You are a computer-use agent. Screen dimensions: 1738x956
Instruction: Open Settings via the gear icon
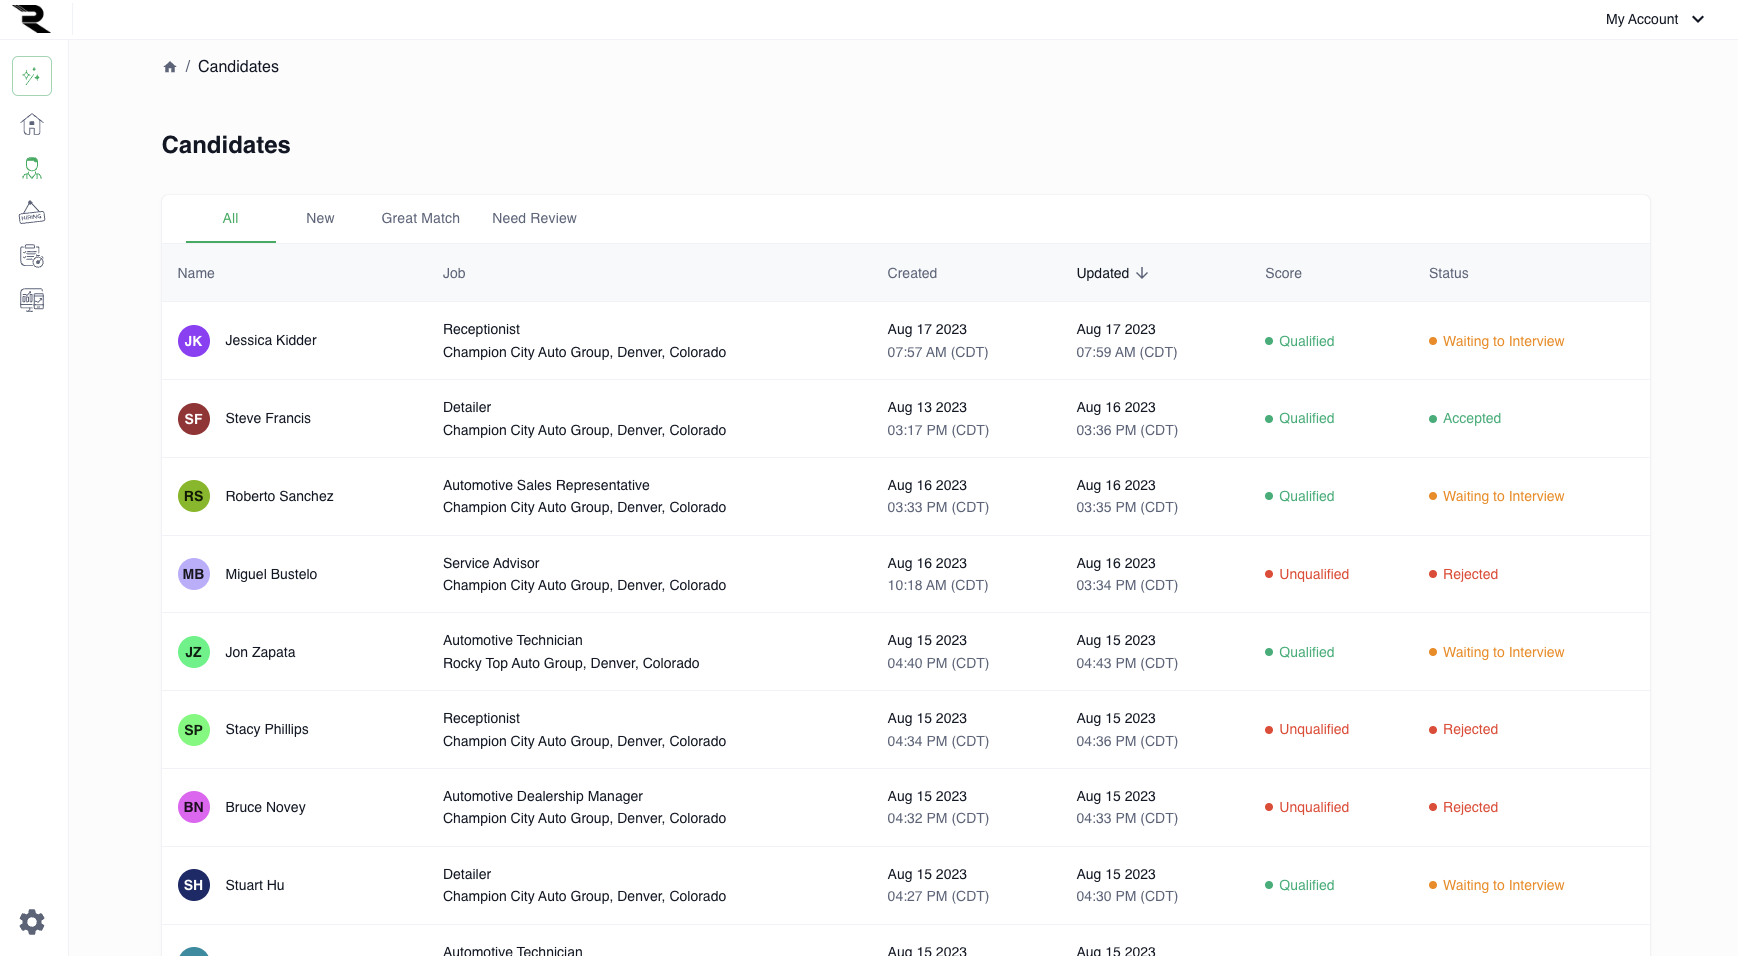tap(31, 921)
